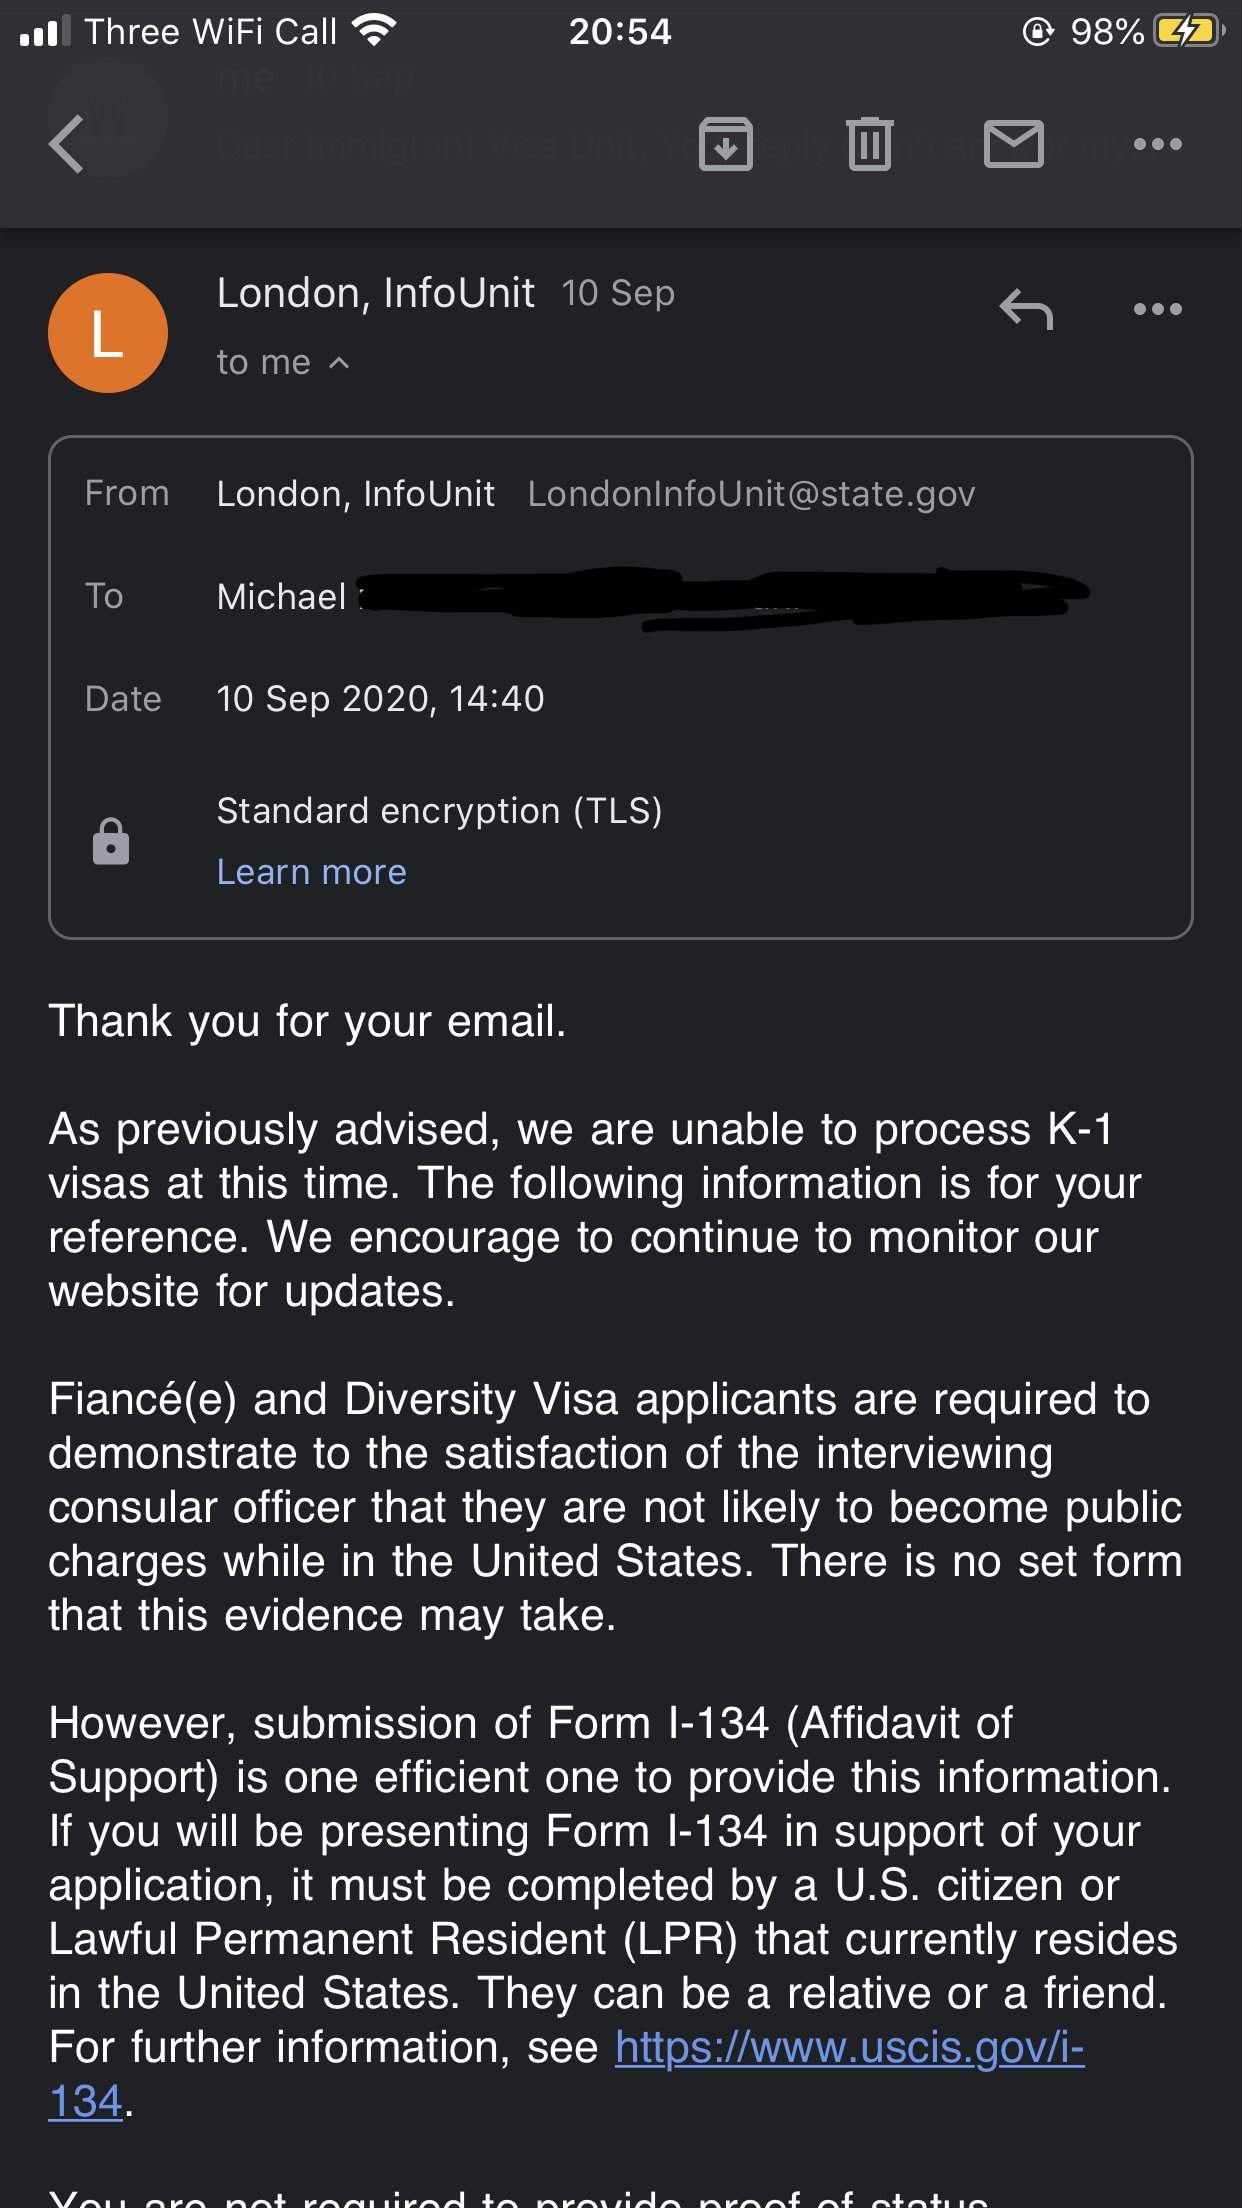Collapse details with the "to me" chevron

(339, 363)
